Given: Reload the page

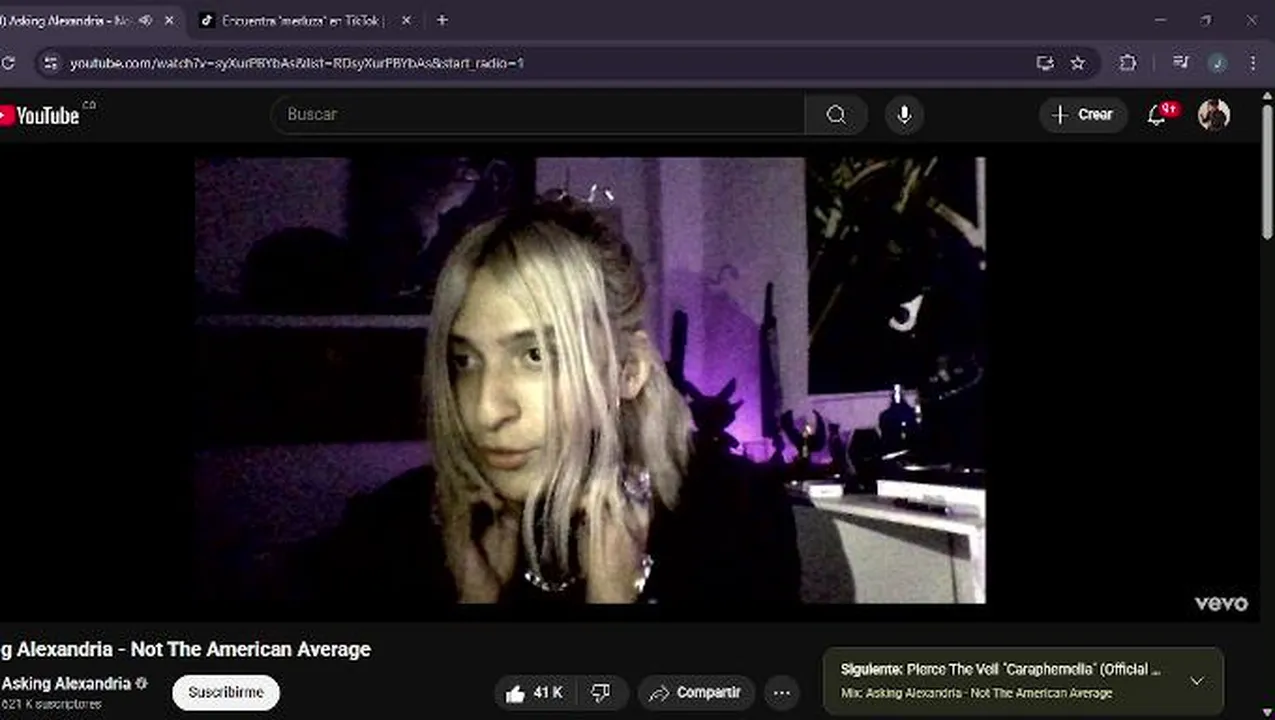Looking at the screenshot, I should pyautogui.click(x=8, y=63).
